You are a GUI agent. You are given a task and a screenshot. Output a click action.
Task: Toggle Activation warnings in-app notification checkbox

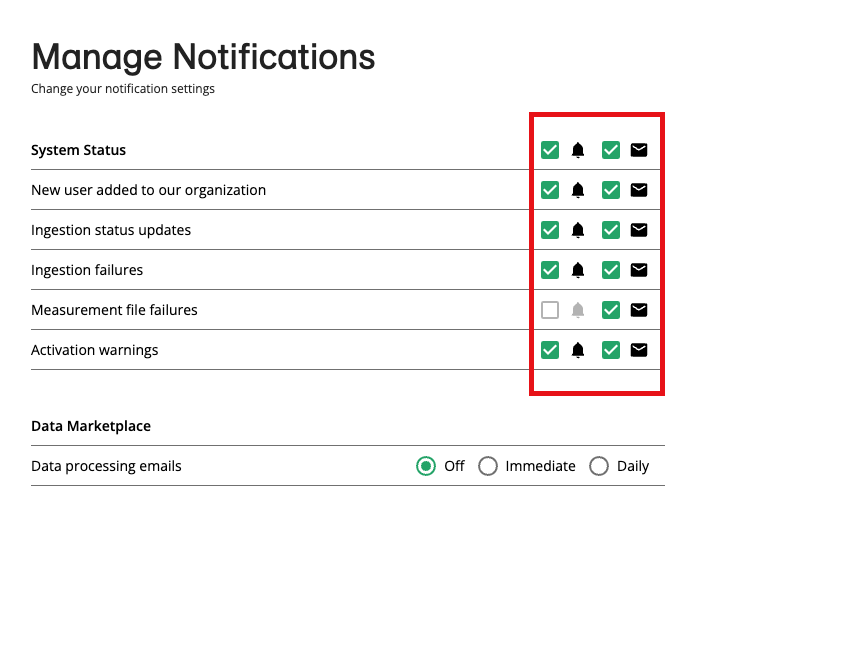pos(550,350)
